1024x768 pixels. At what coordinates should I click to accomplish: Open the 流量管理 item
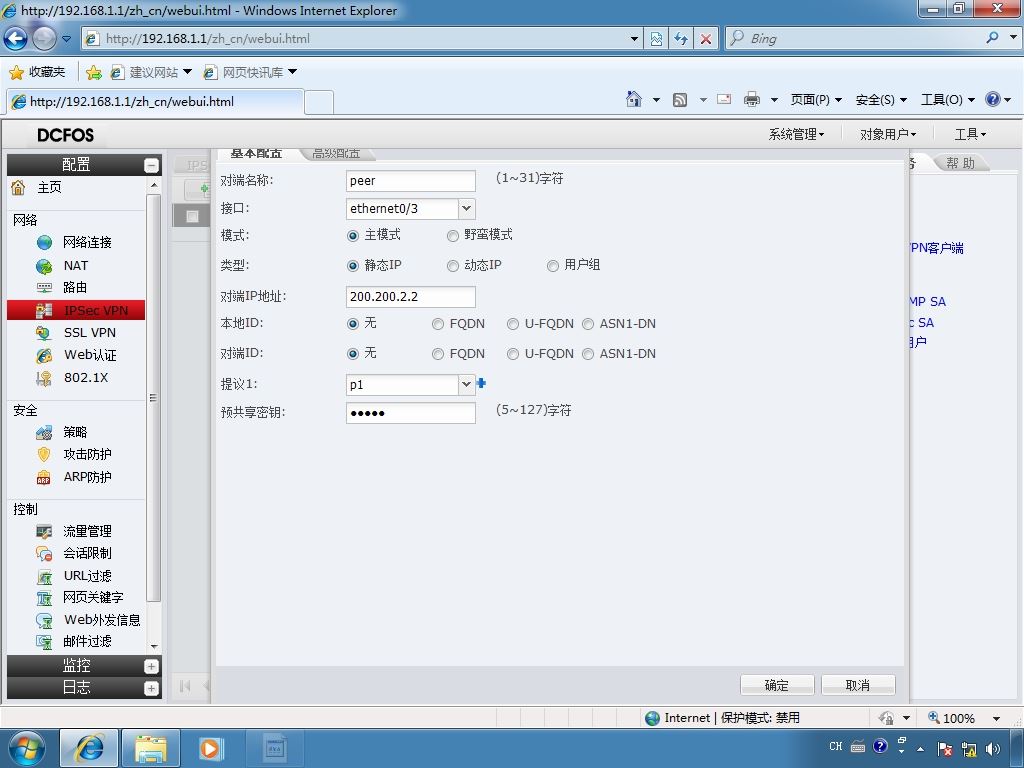[87, 532]
